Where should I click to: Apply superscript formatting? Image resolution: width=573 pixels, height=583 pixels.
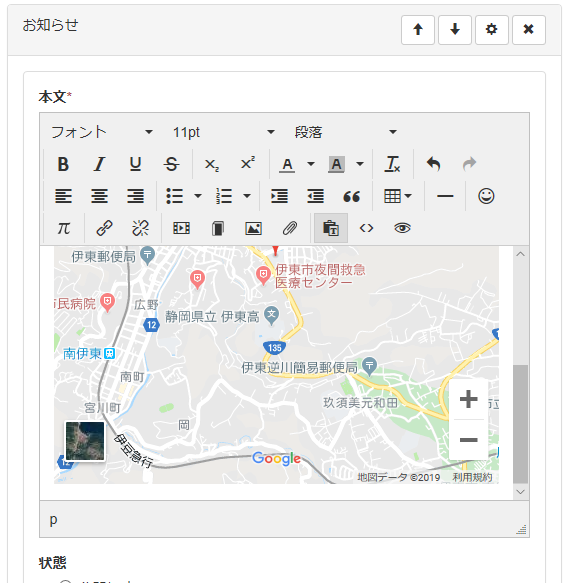pos(248,164)
